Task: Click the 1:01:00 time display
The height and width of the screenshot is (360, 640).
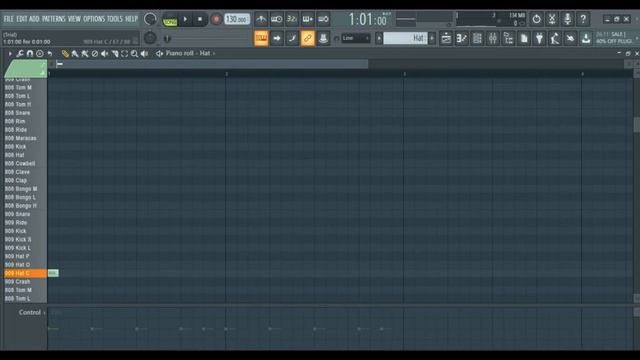Action: click(x=367, y=19)
